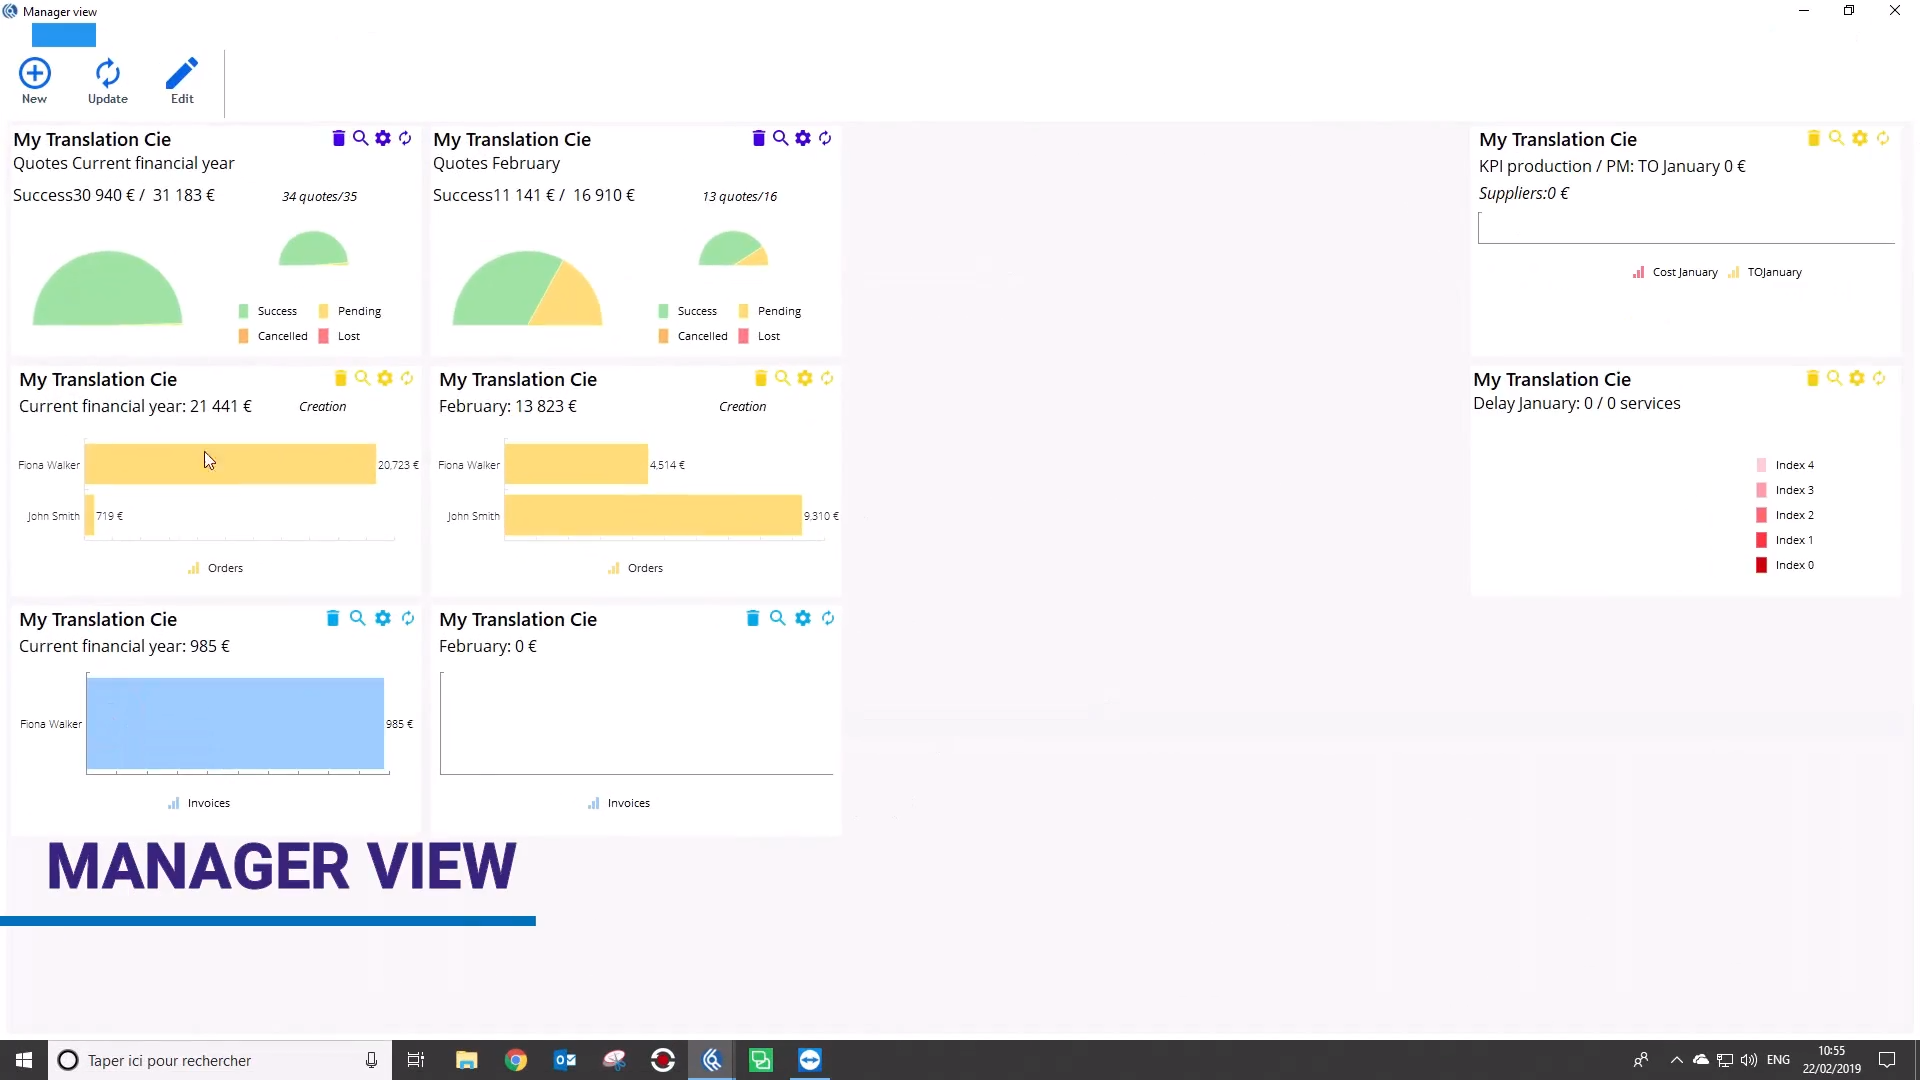Toggle Lost legend in Quotes current year
Image resolution: width=1920 pixels, height=1080 pixels.
(x=348, y=336)
